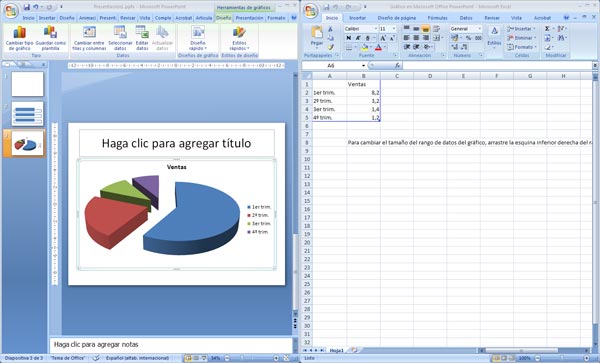Image resolution: width=600 pixels, height=363 pixels.
Task: Click the notes field 'Haga clic para agregar notas'
Action: click(x=171, y=344)
